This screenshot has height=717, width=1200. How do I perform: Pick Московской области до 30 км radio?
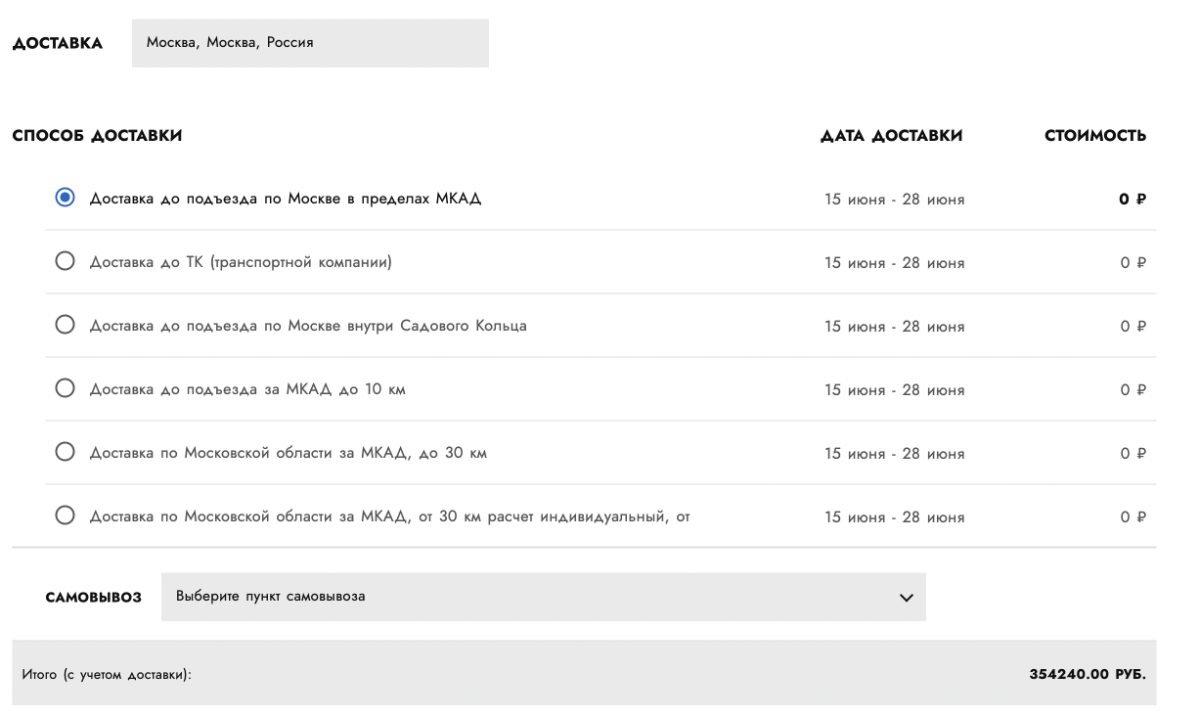pos(65,453)
